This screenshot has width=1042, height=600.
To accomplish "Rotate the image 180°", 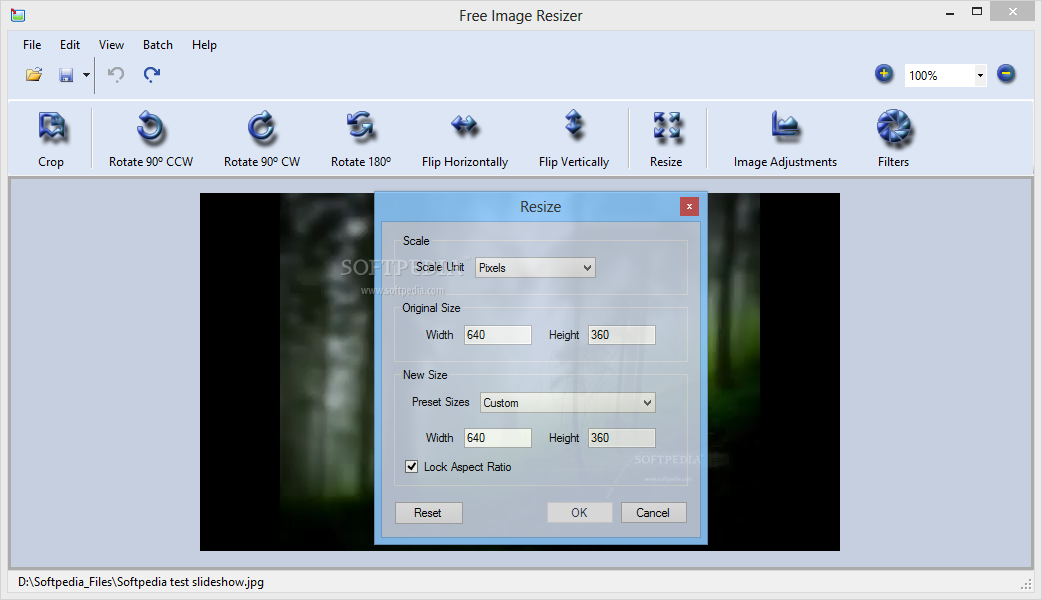I will pyautogui.click(x=361, y=139).
